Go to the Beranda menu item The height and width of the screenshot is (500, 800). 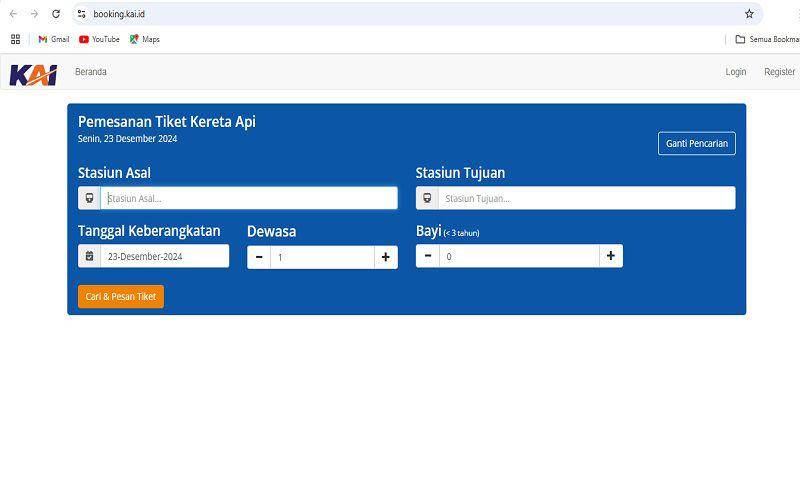pos(91,72)
